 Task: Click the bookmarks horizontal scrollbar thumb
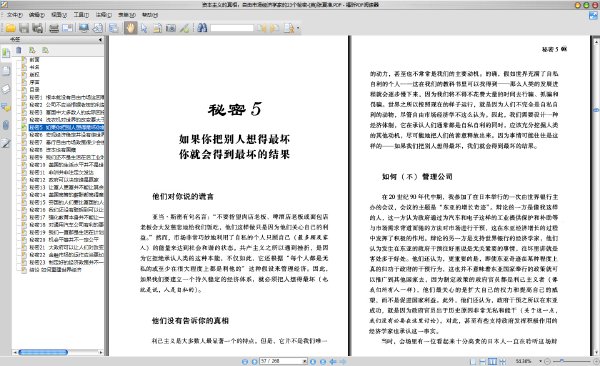43,352
